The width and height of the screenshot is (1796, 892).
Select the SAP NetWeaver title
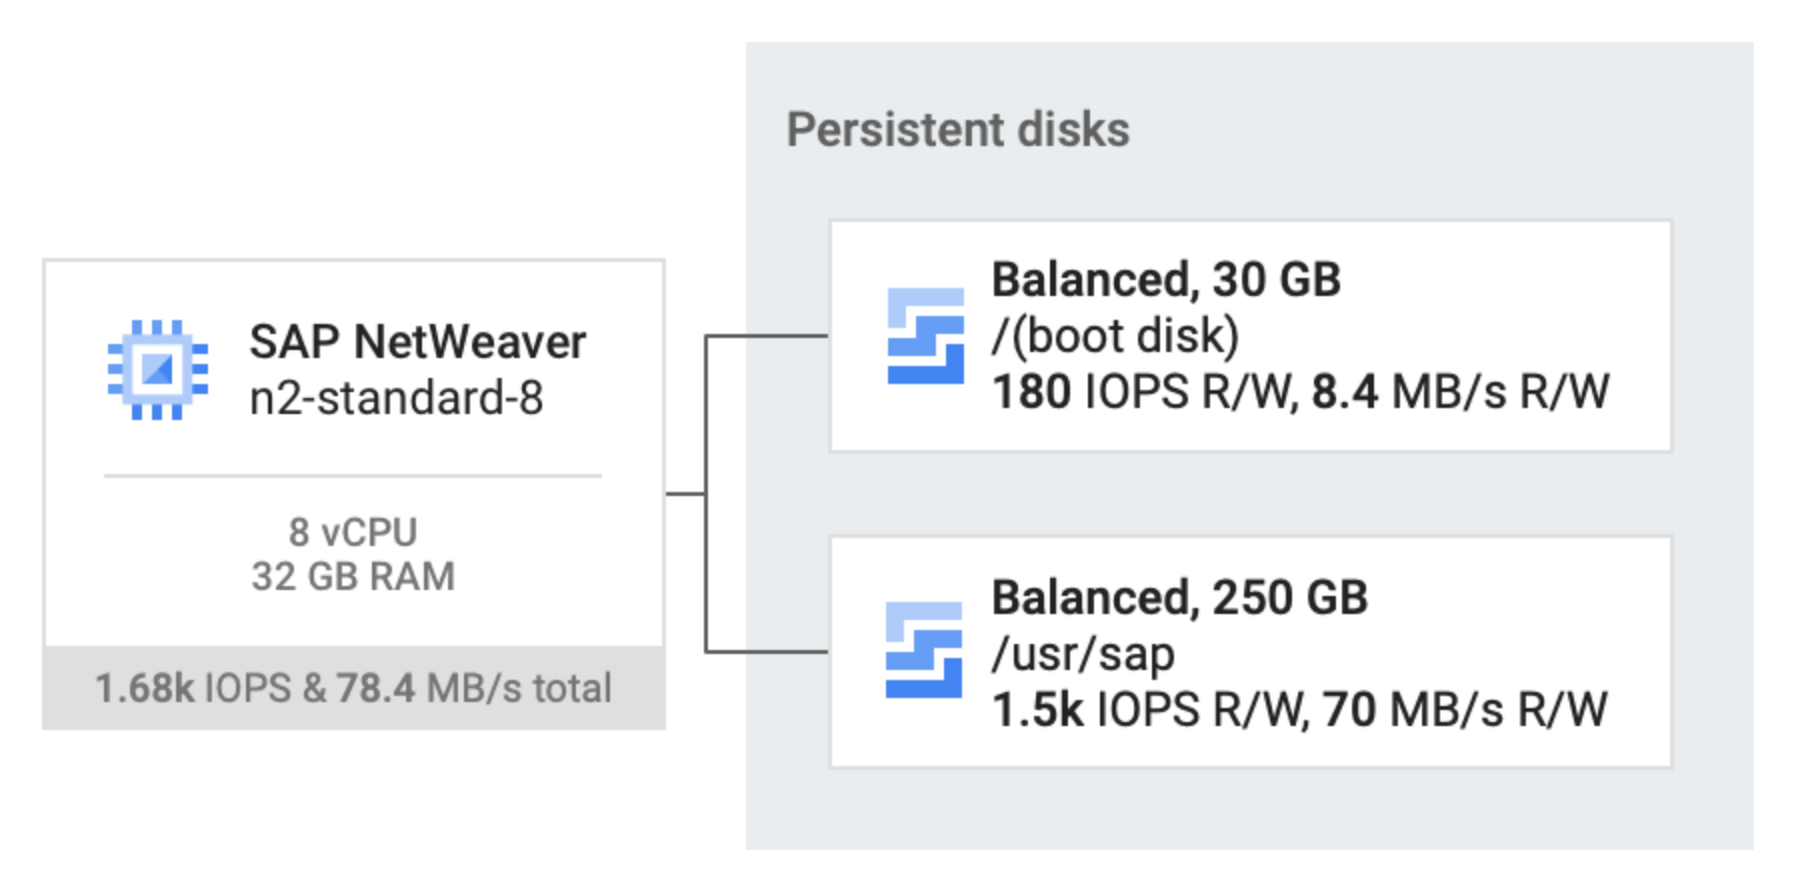coord(417,342)
